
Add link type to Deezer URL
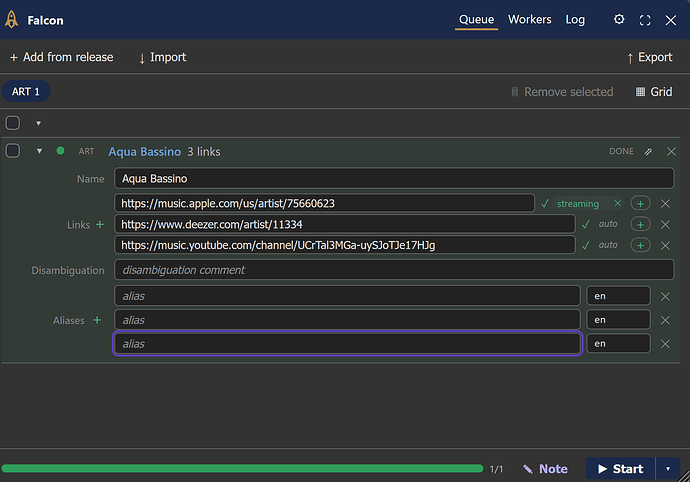point(640,224)
